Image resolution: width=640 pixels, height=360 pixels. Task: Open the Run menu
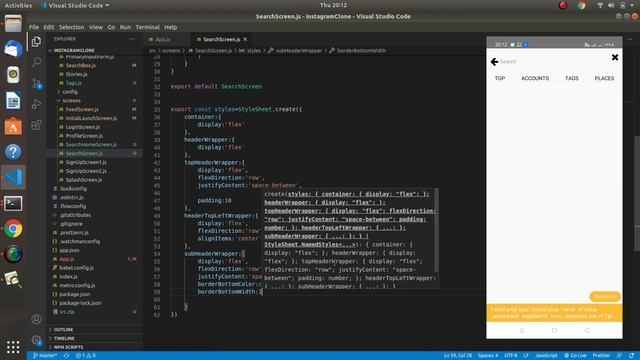pos(125,27)
